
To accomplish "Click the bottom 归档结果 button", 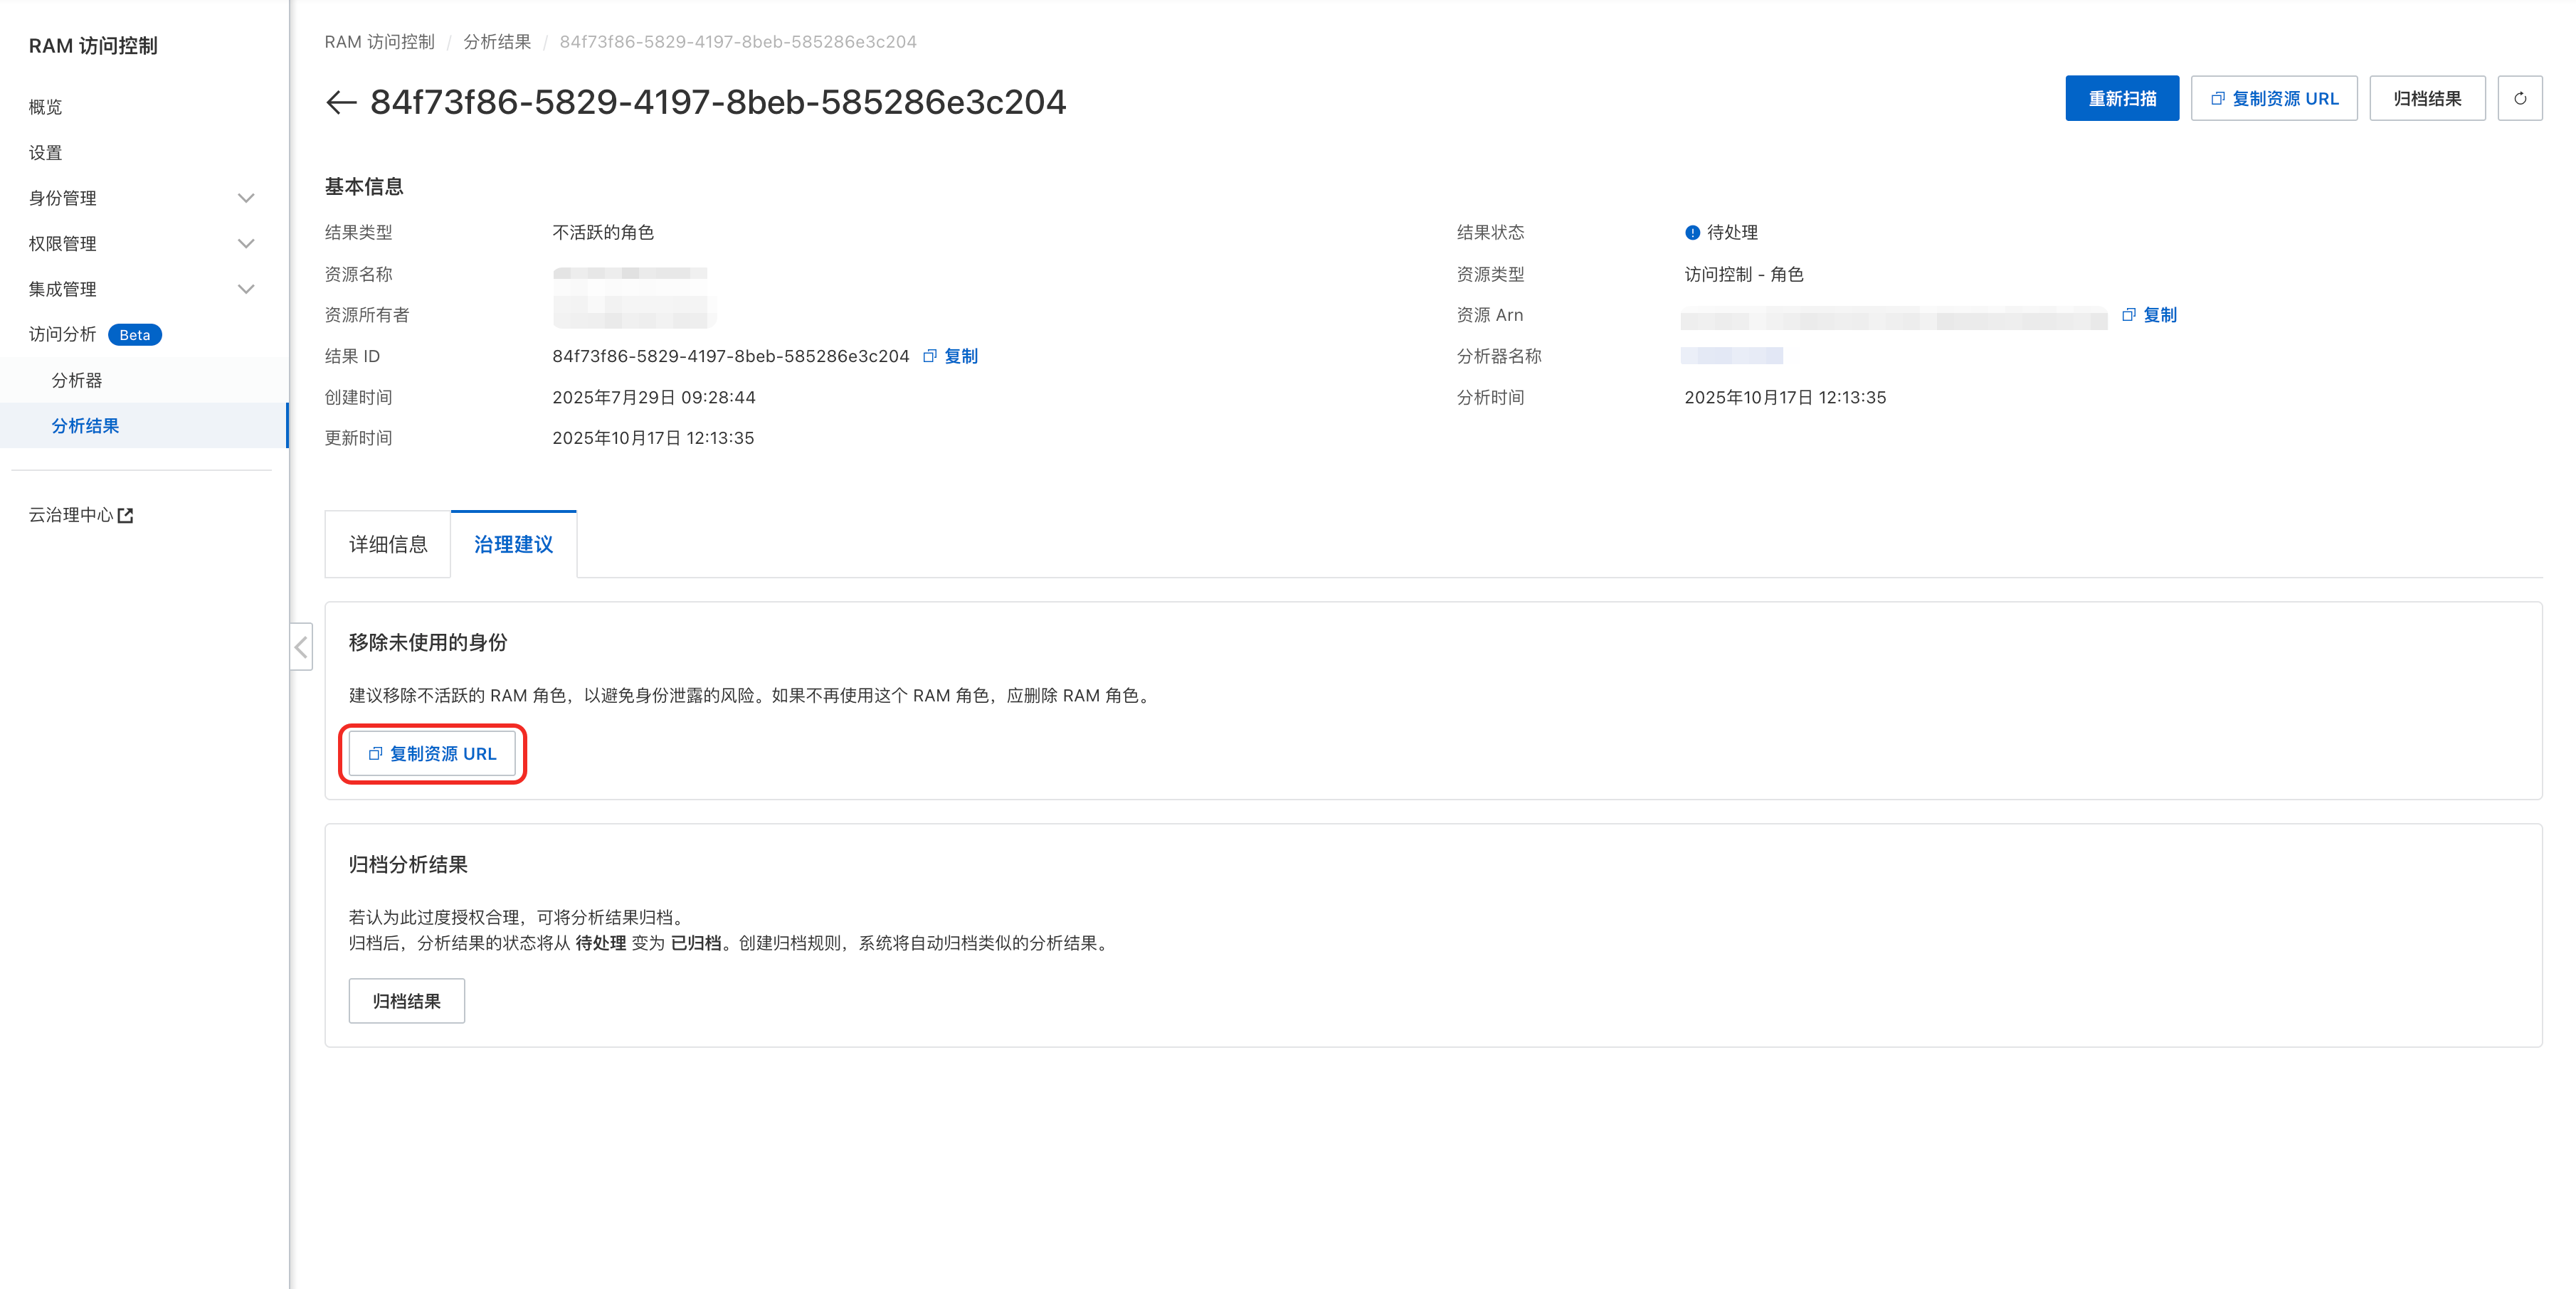I will coord(406,1000).
